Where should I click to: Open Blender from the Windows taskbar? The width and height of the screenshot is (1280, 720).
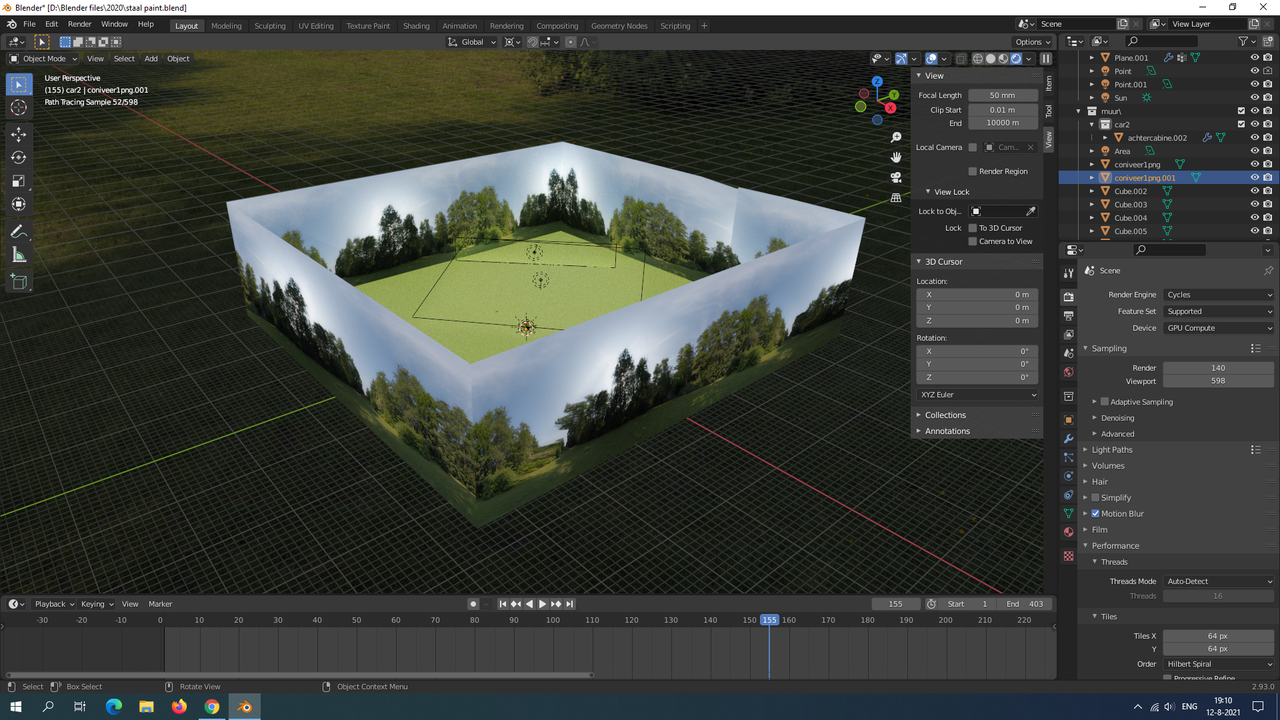245,706
